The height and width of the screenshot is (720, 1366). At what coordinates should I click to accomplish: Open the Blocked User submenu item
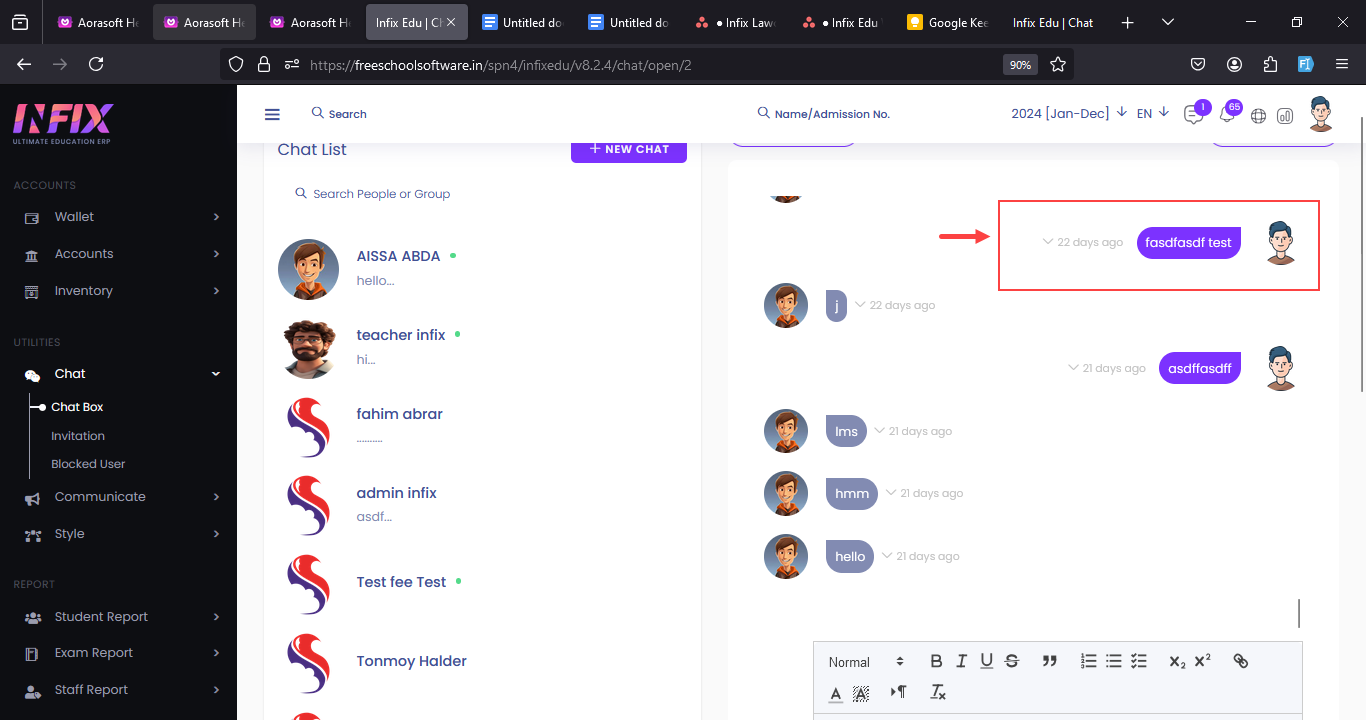coord(88,464)
